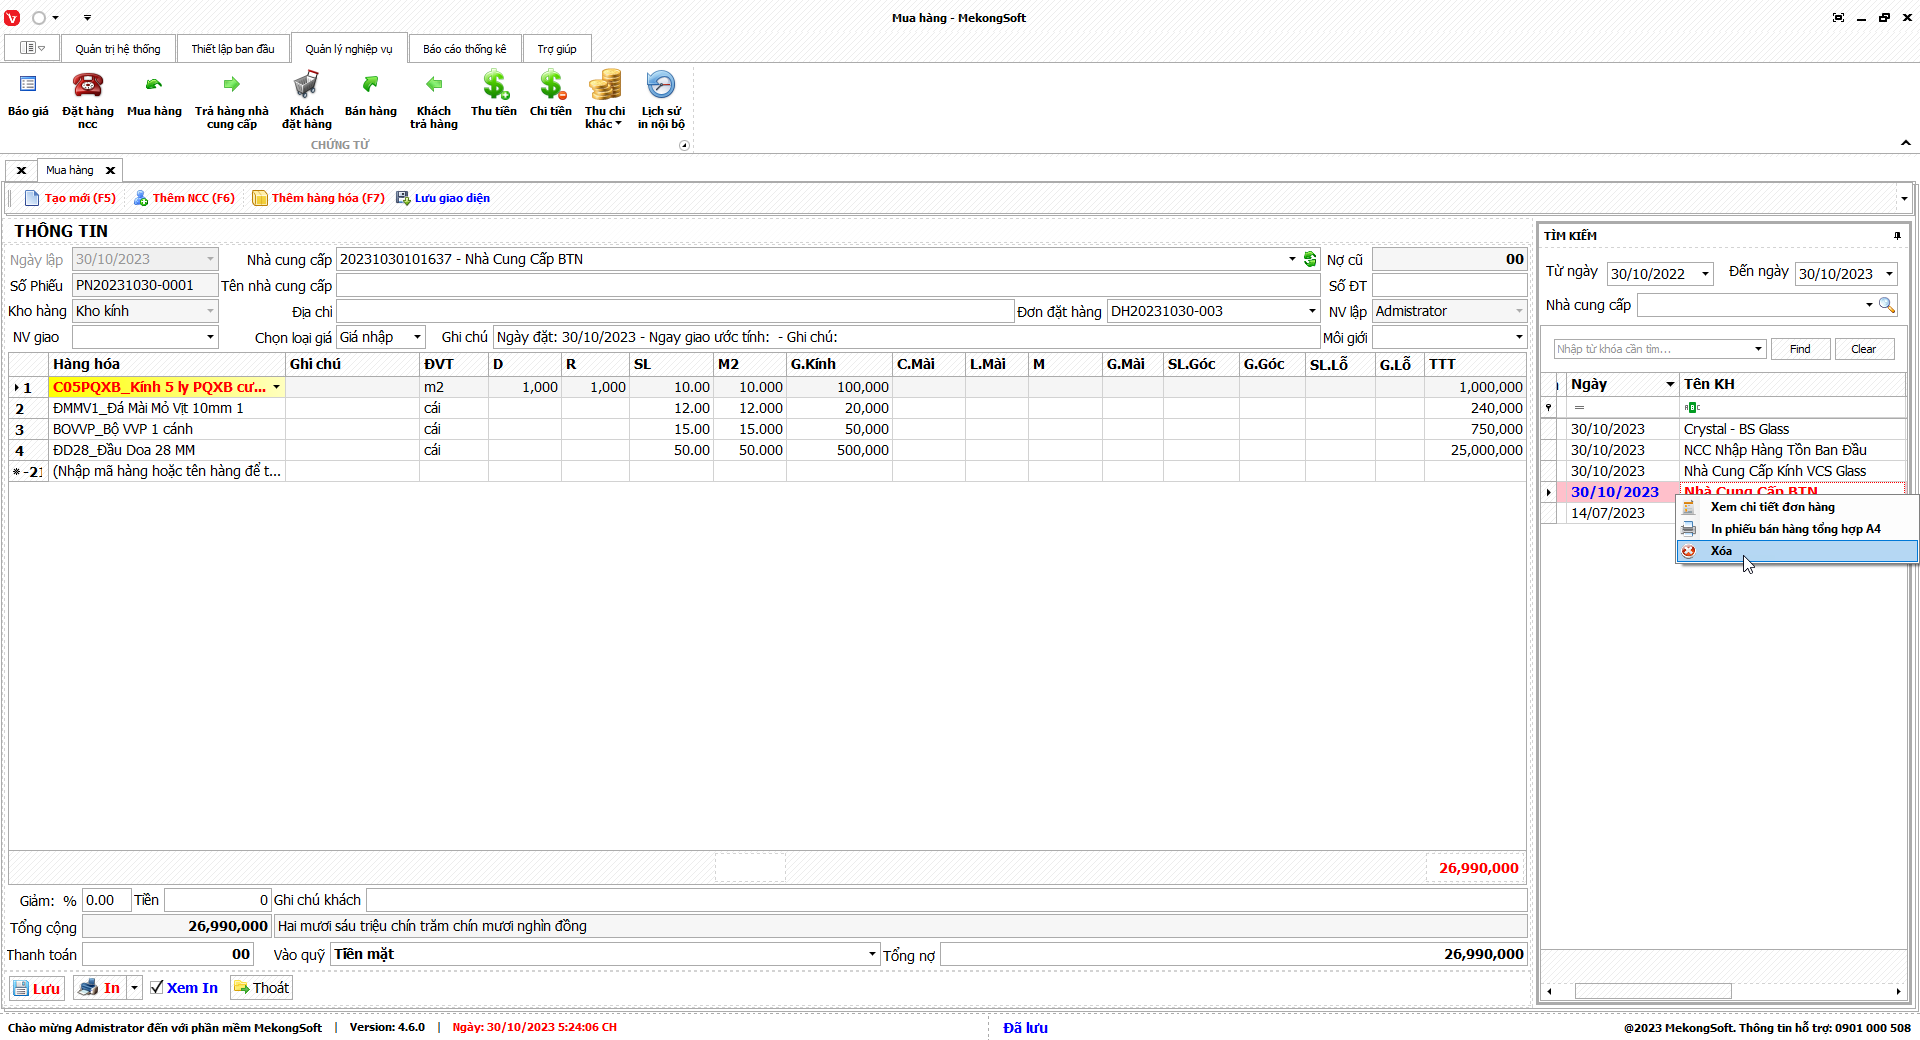
Task: Toggle the Xem In checkbox
Action: [x=157, y=988]
